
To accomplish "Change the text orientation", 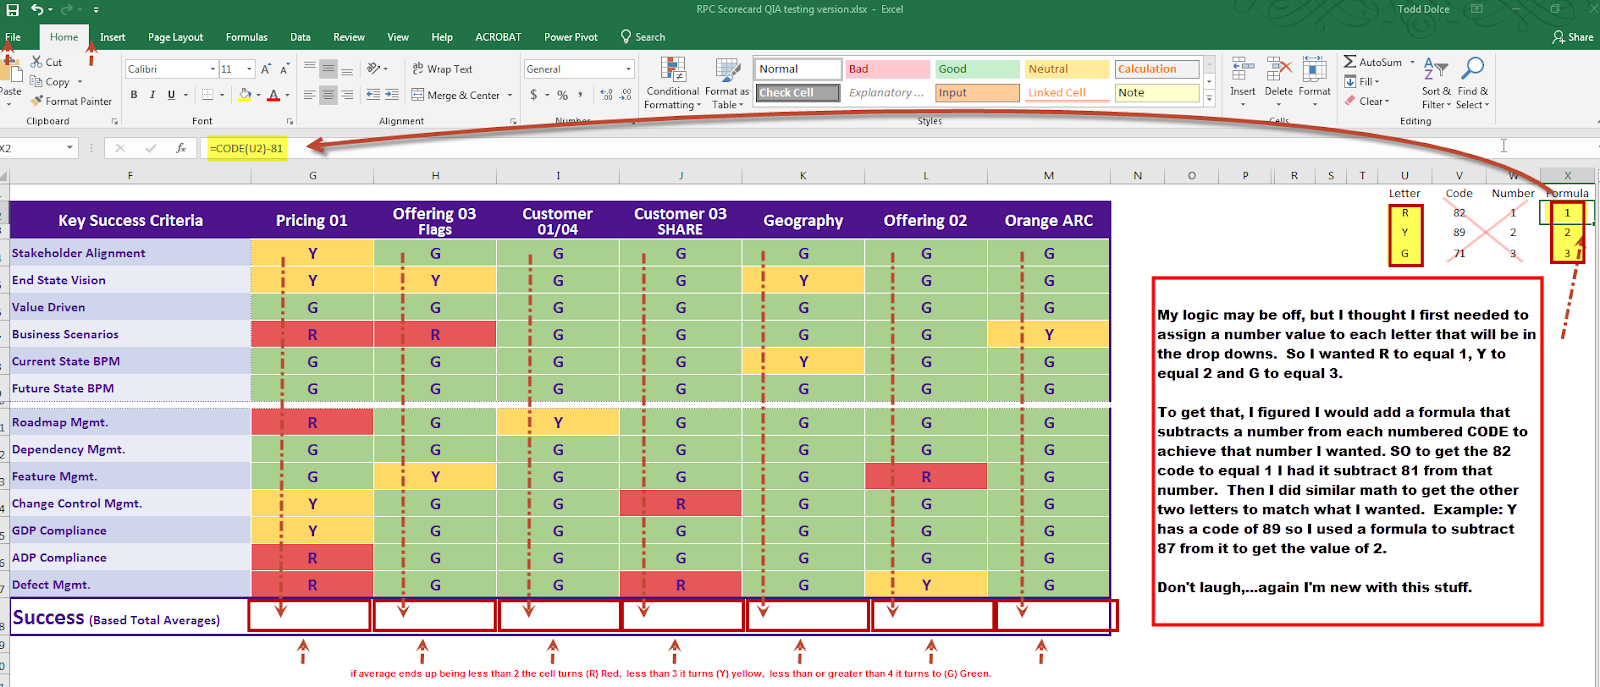I will click(x=374, y=68).
